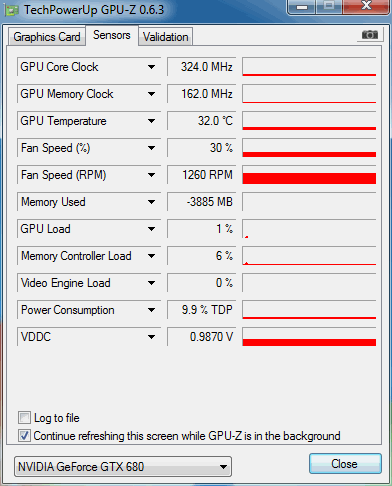Uncheck Continue refreshing in background checkbox

point(24,435)
